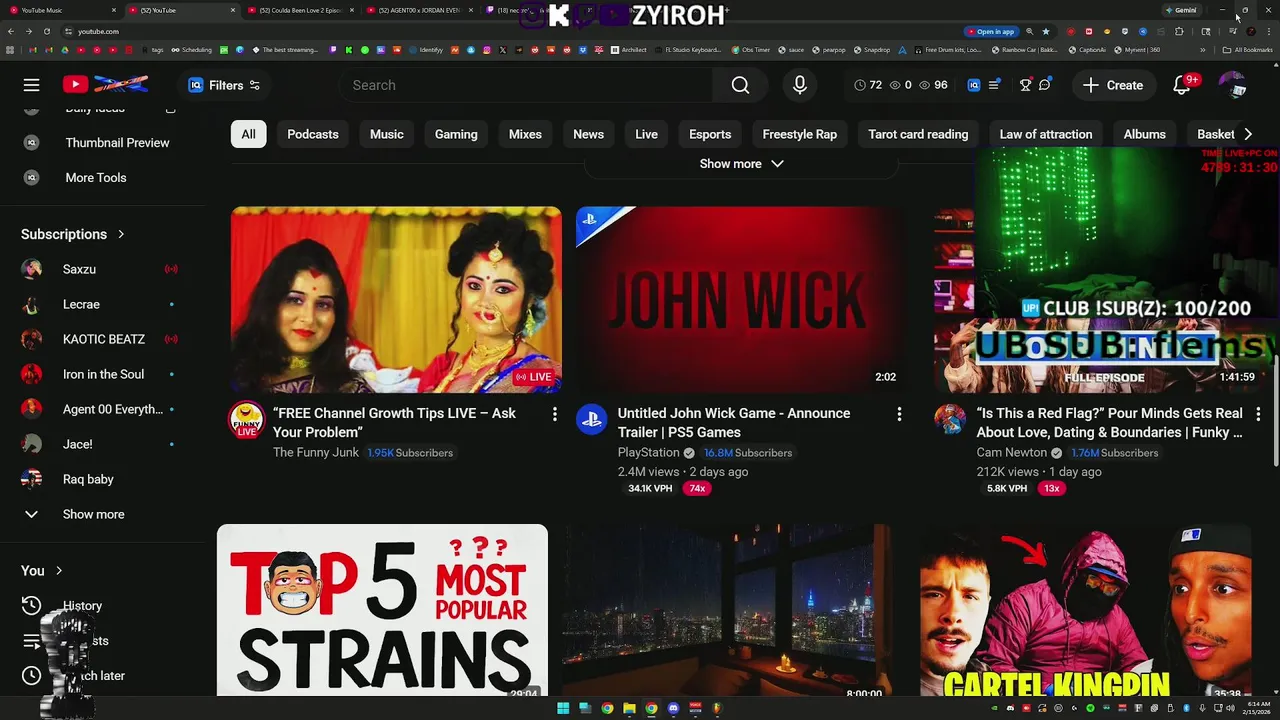Open the Cam Newton channel name
The width and height of the screenshot is (1280, 720).
(x=1012, y=453)
